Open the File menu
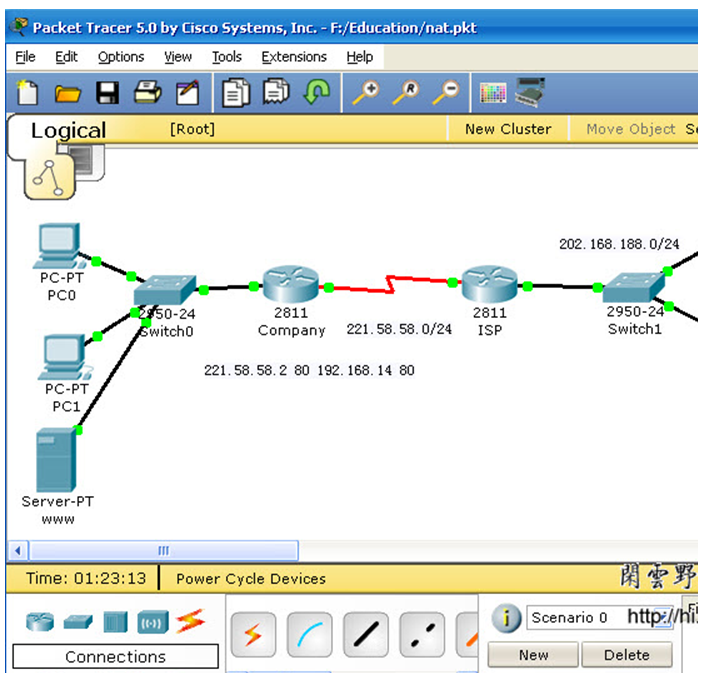The height and width of the screenshot is (673, 703). pos(25,57)
